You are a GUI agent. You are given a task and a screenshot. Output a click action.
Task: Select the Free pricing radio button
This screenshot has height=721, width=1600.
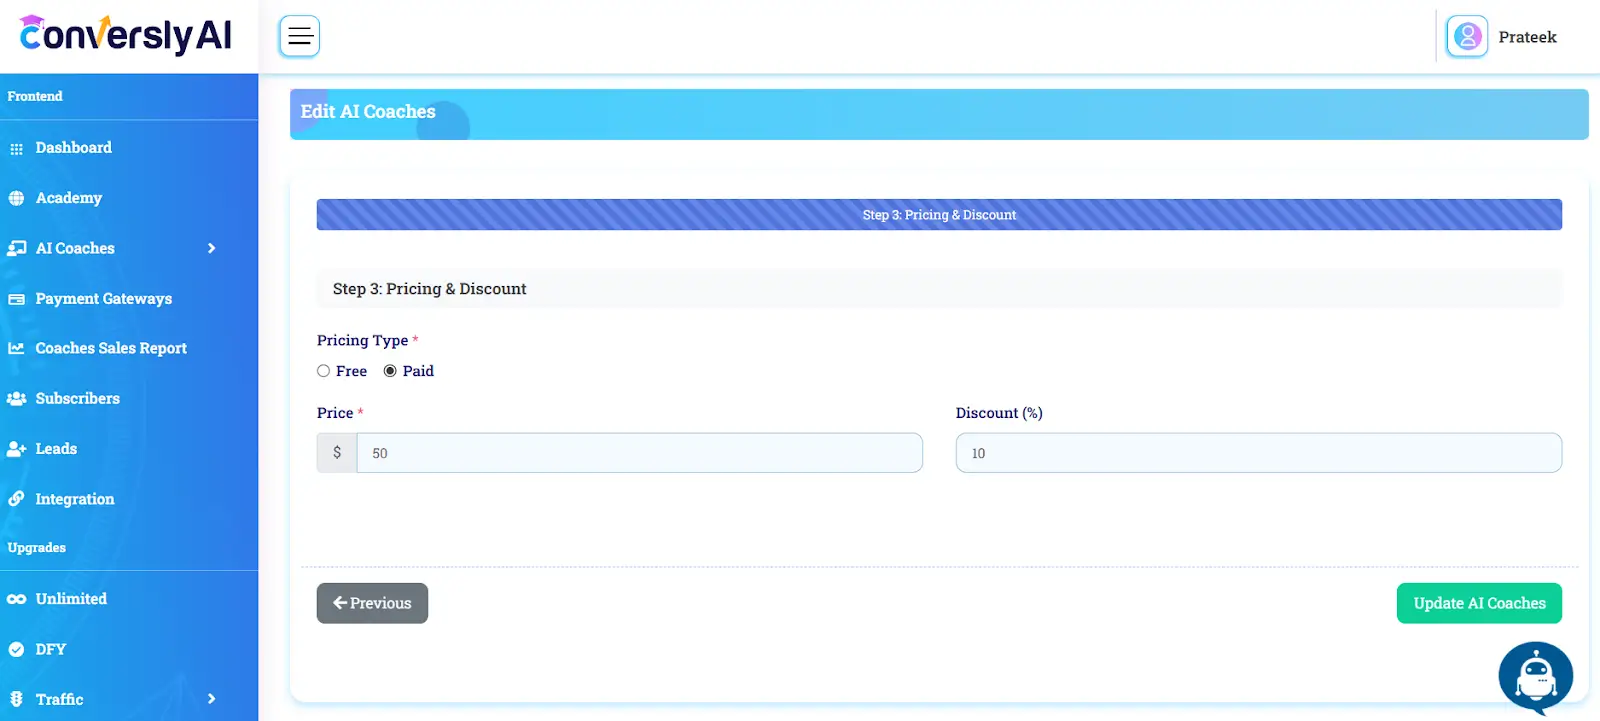coord(323,371)
